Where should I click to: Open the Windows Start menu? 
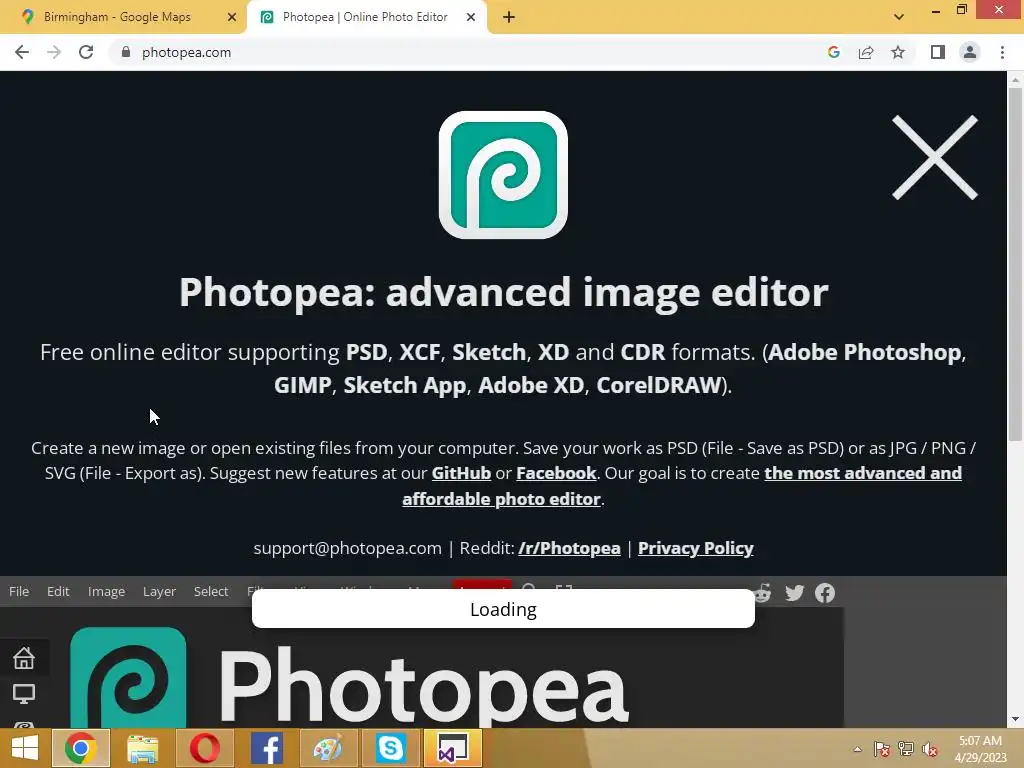pos(25,748)
